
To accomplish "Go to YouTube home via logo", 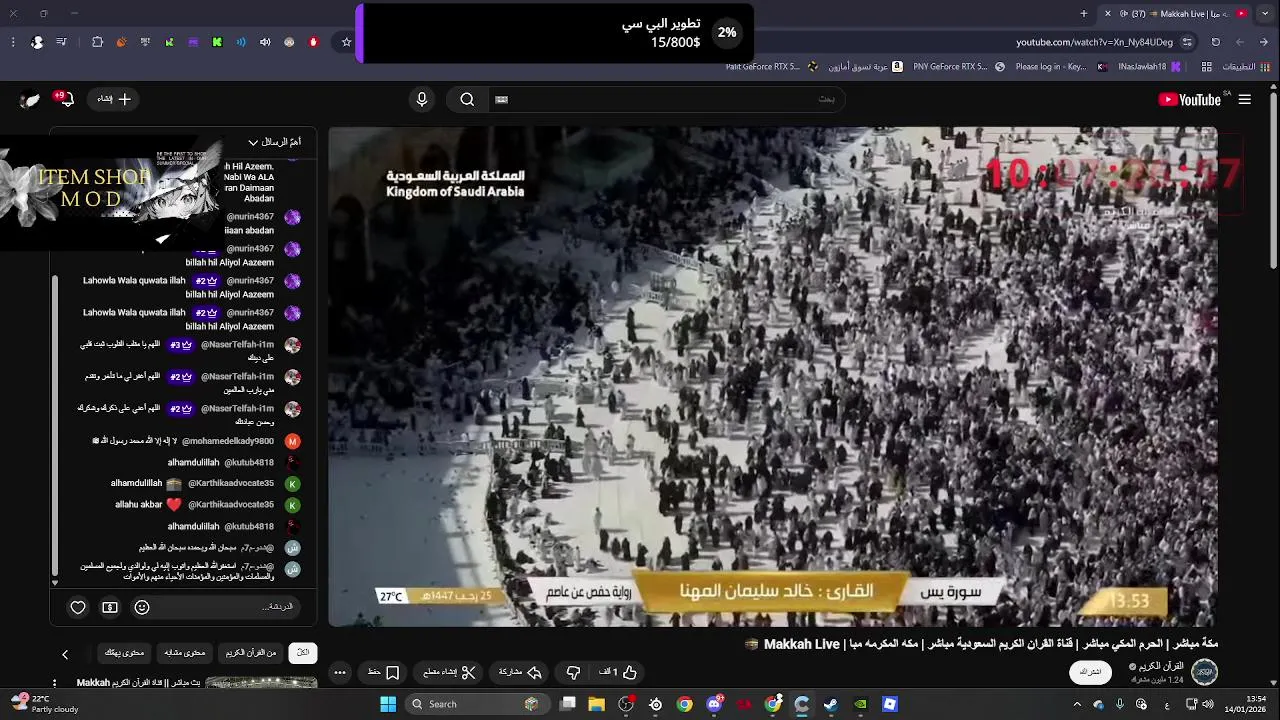I will 1189,99.
